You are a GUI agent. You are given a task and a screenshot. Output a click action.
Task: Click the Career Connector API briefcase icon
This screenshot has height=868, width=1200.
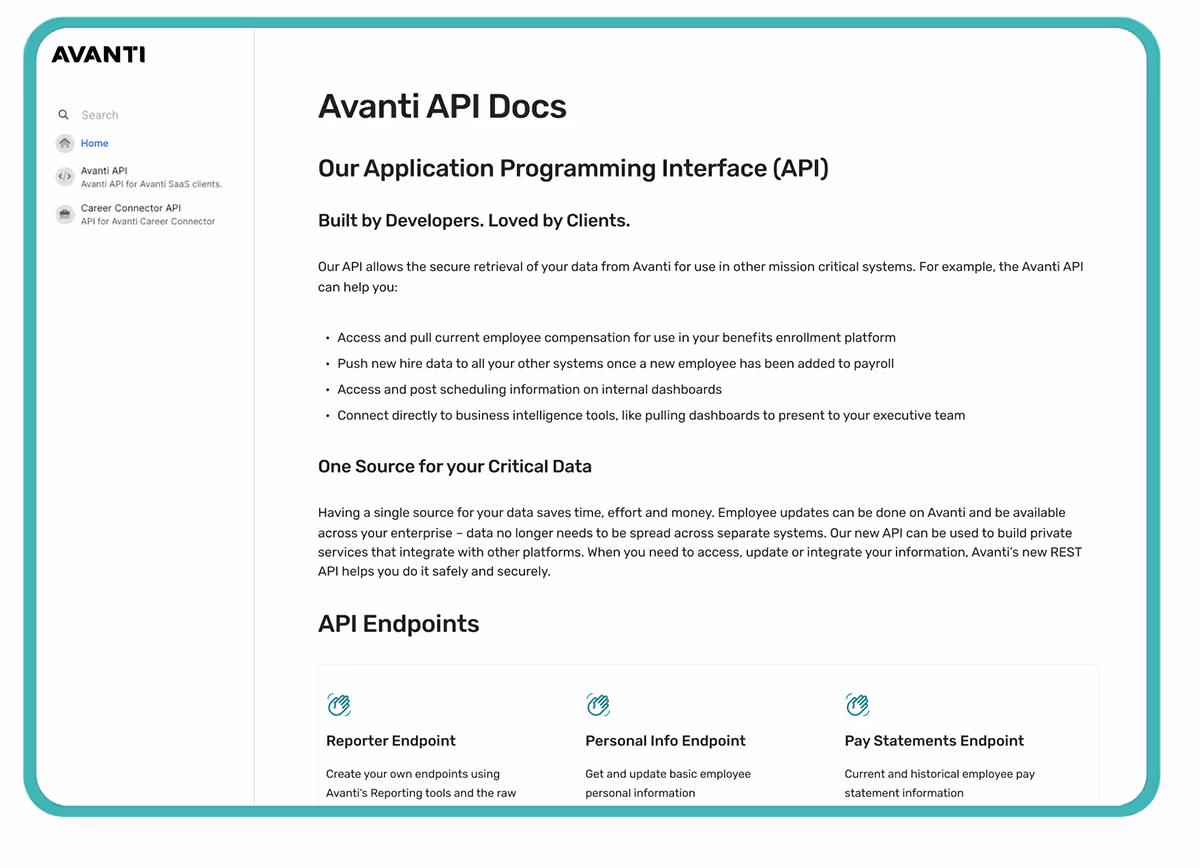pos(65,214)
